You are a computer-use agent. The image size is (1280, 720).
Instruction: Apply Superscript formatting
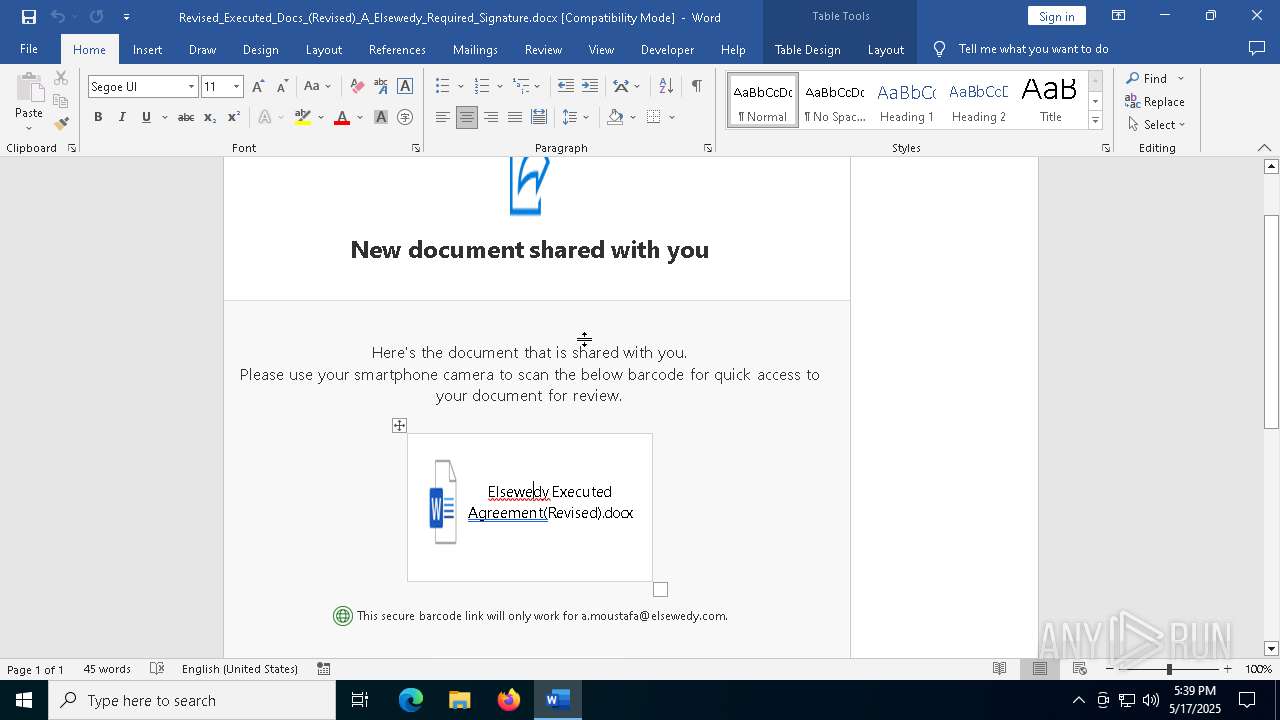tap(234, 117)
